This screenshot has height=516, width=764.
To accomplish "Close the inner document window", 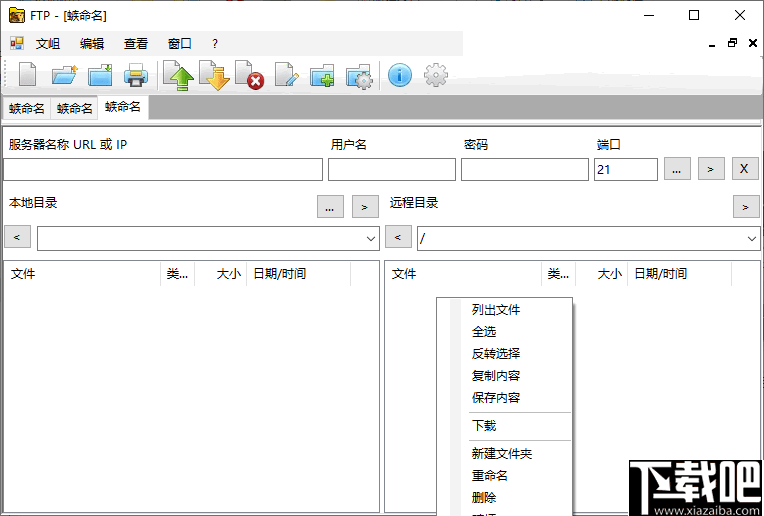I will (753, 43).
